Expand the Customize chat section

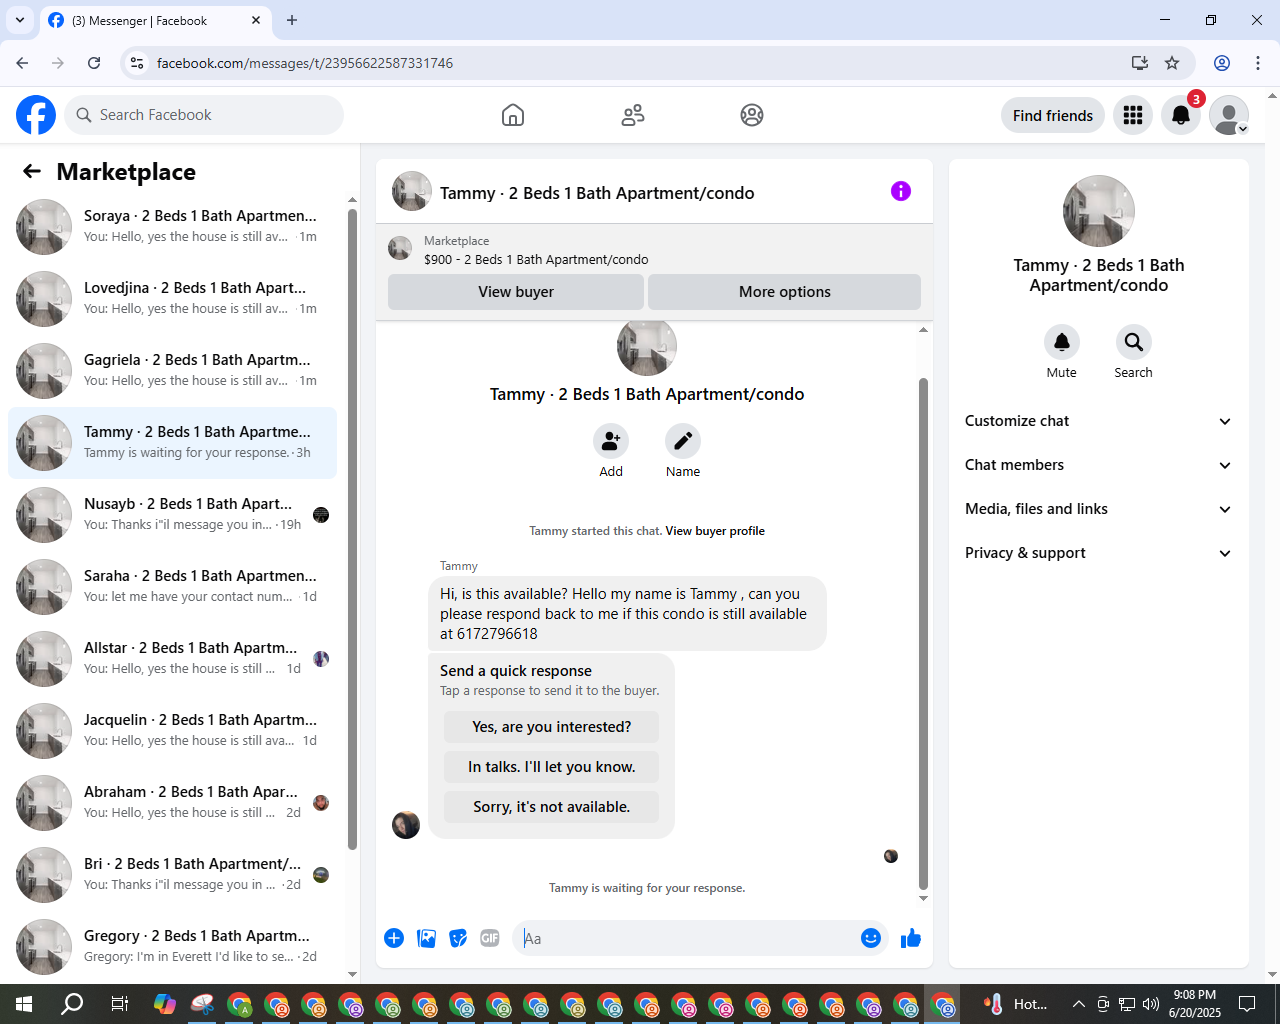click(x=1098, y=421)
